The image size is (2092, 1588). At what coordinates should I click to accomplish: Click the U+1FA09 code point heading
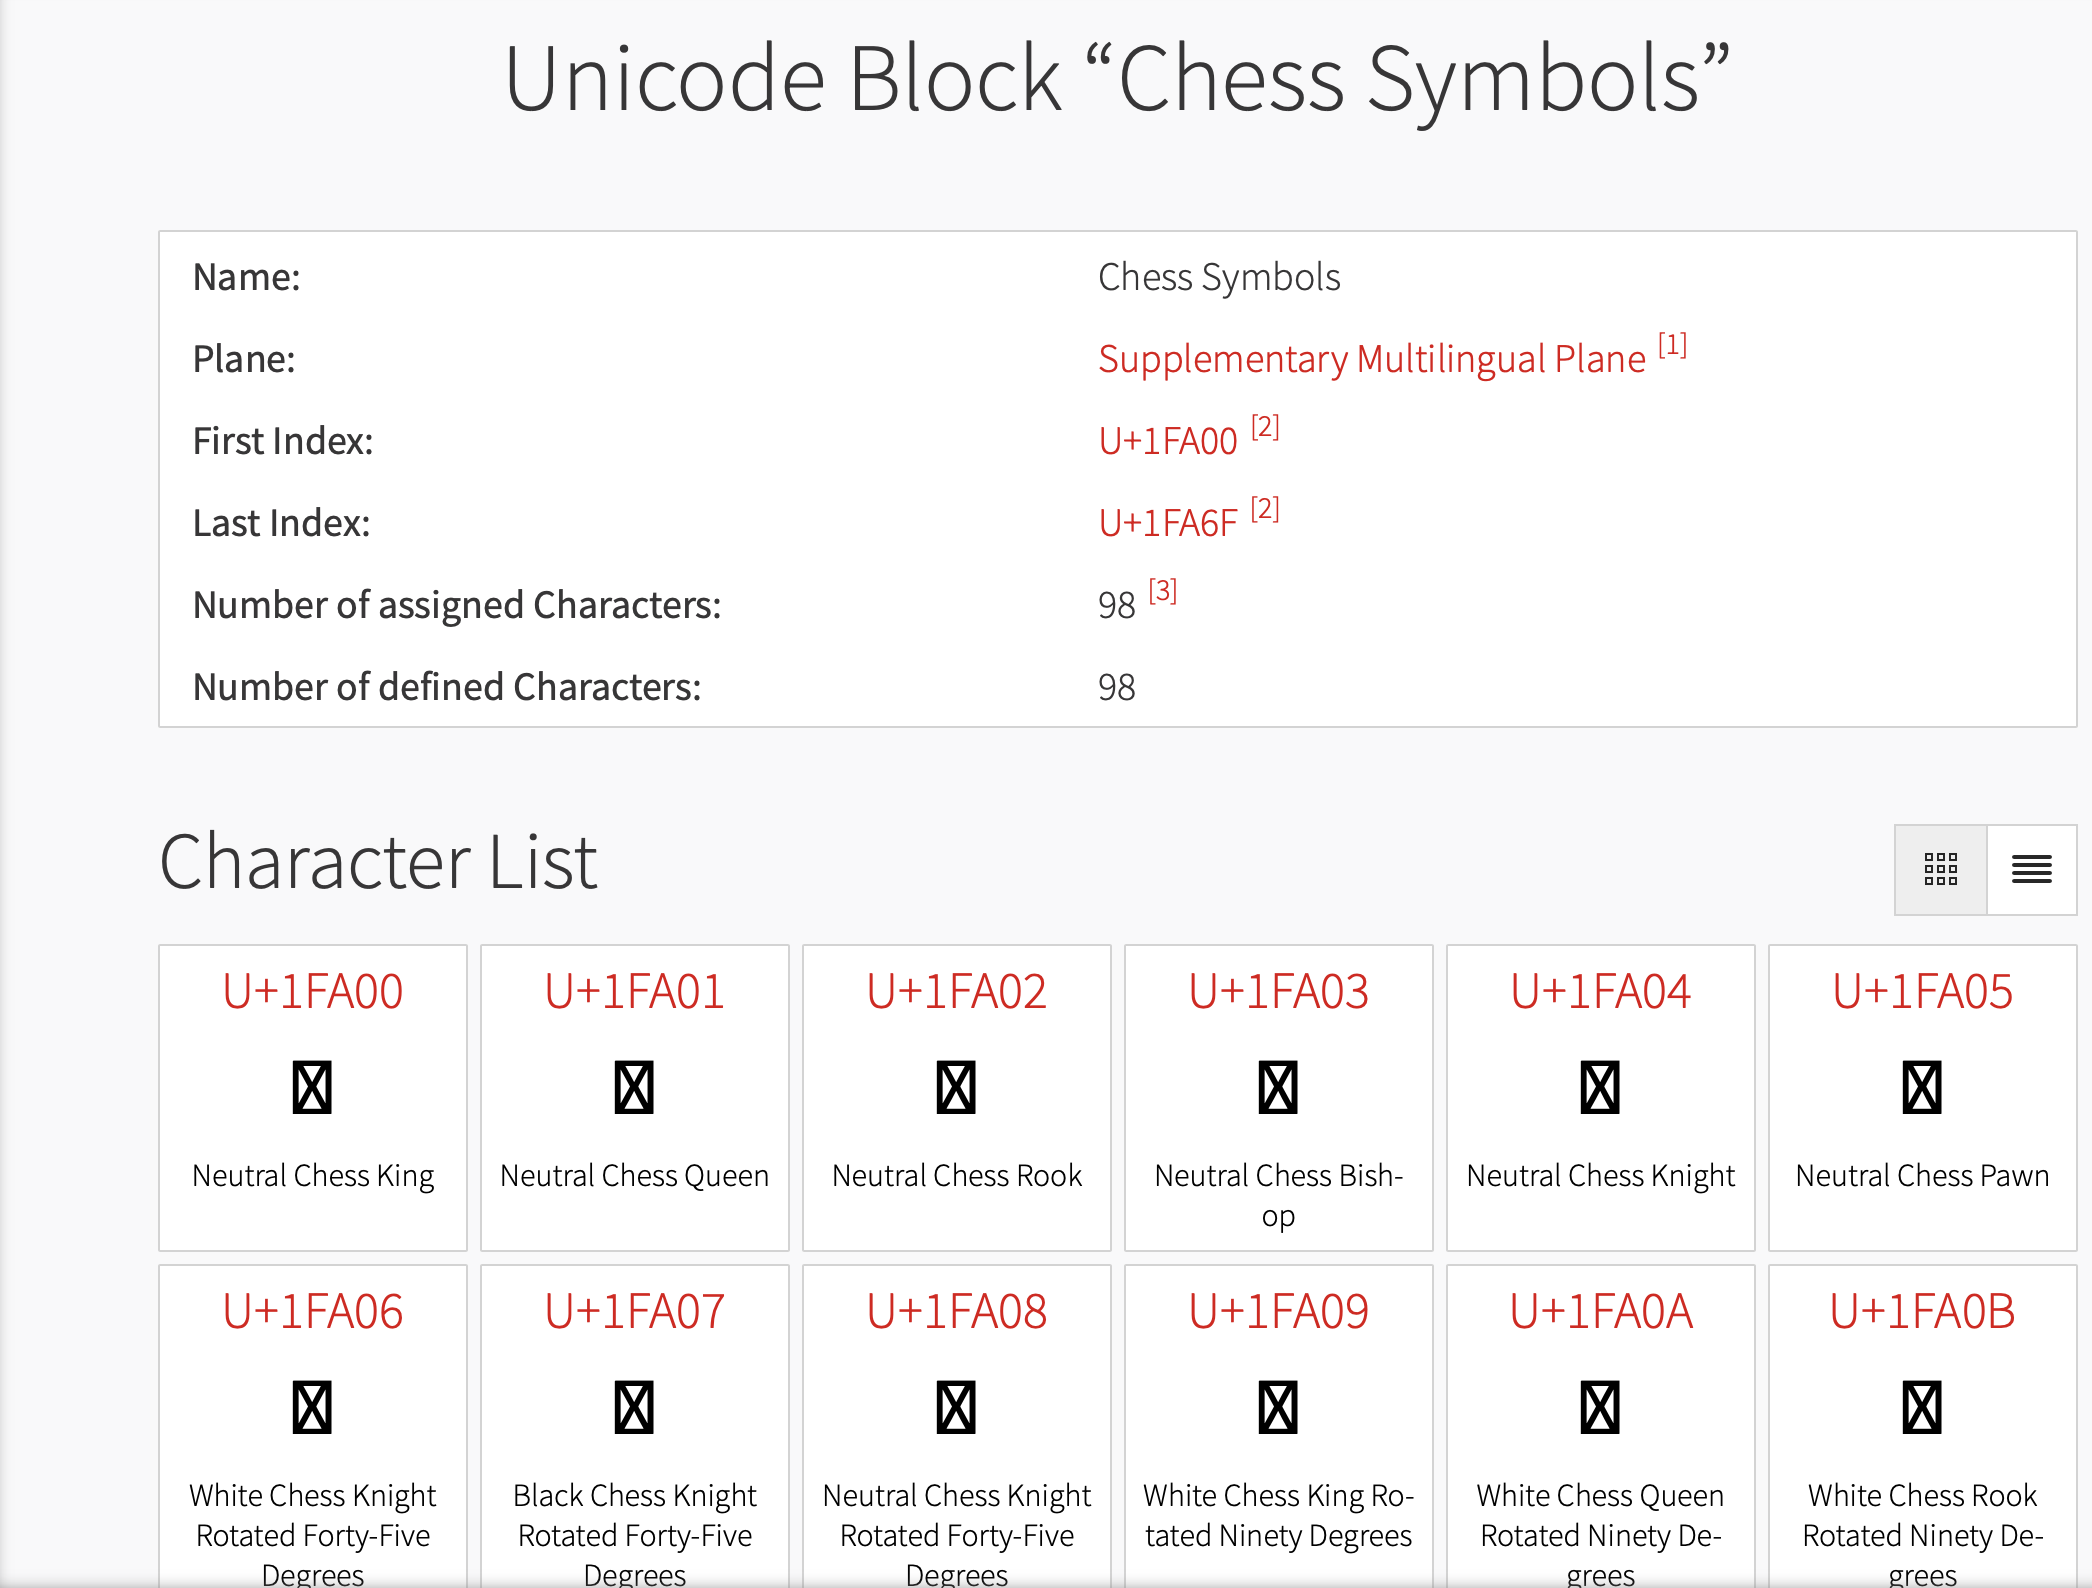pos(1278,1311)
